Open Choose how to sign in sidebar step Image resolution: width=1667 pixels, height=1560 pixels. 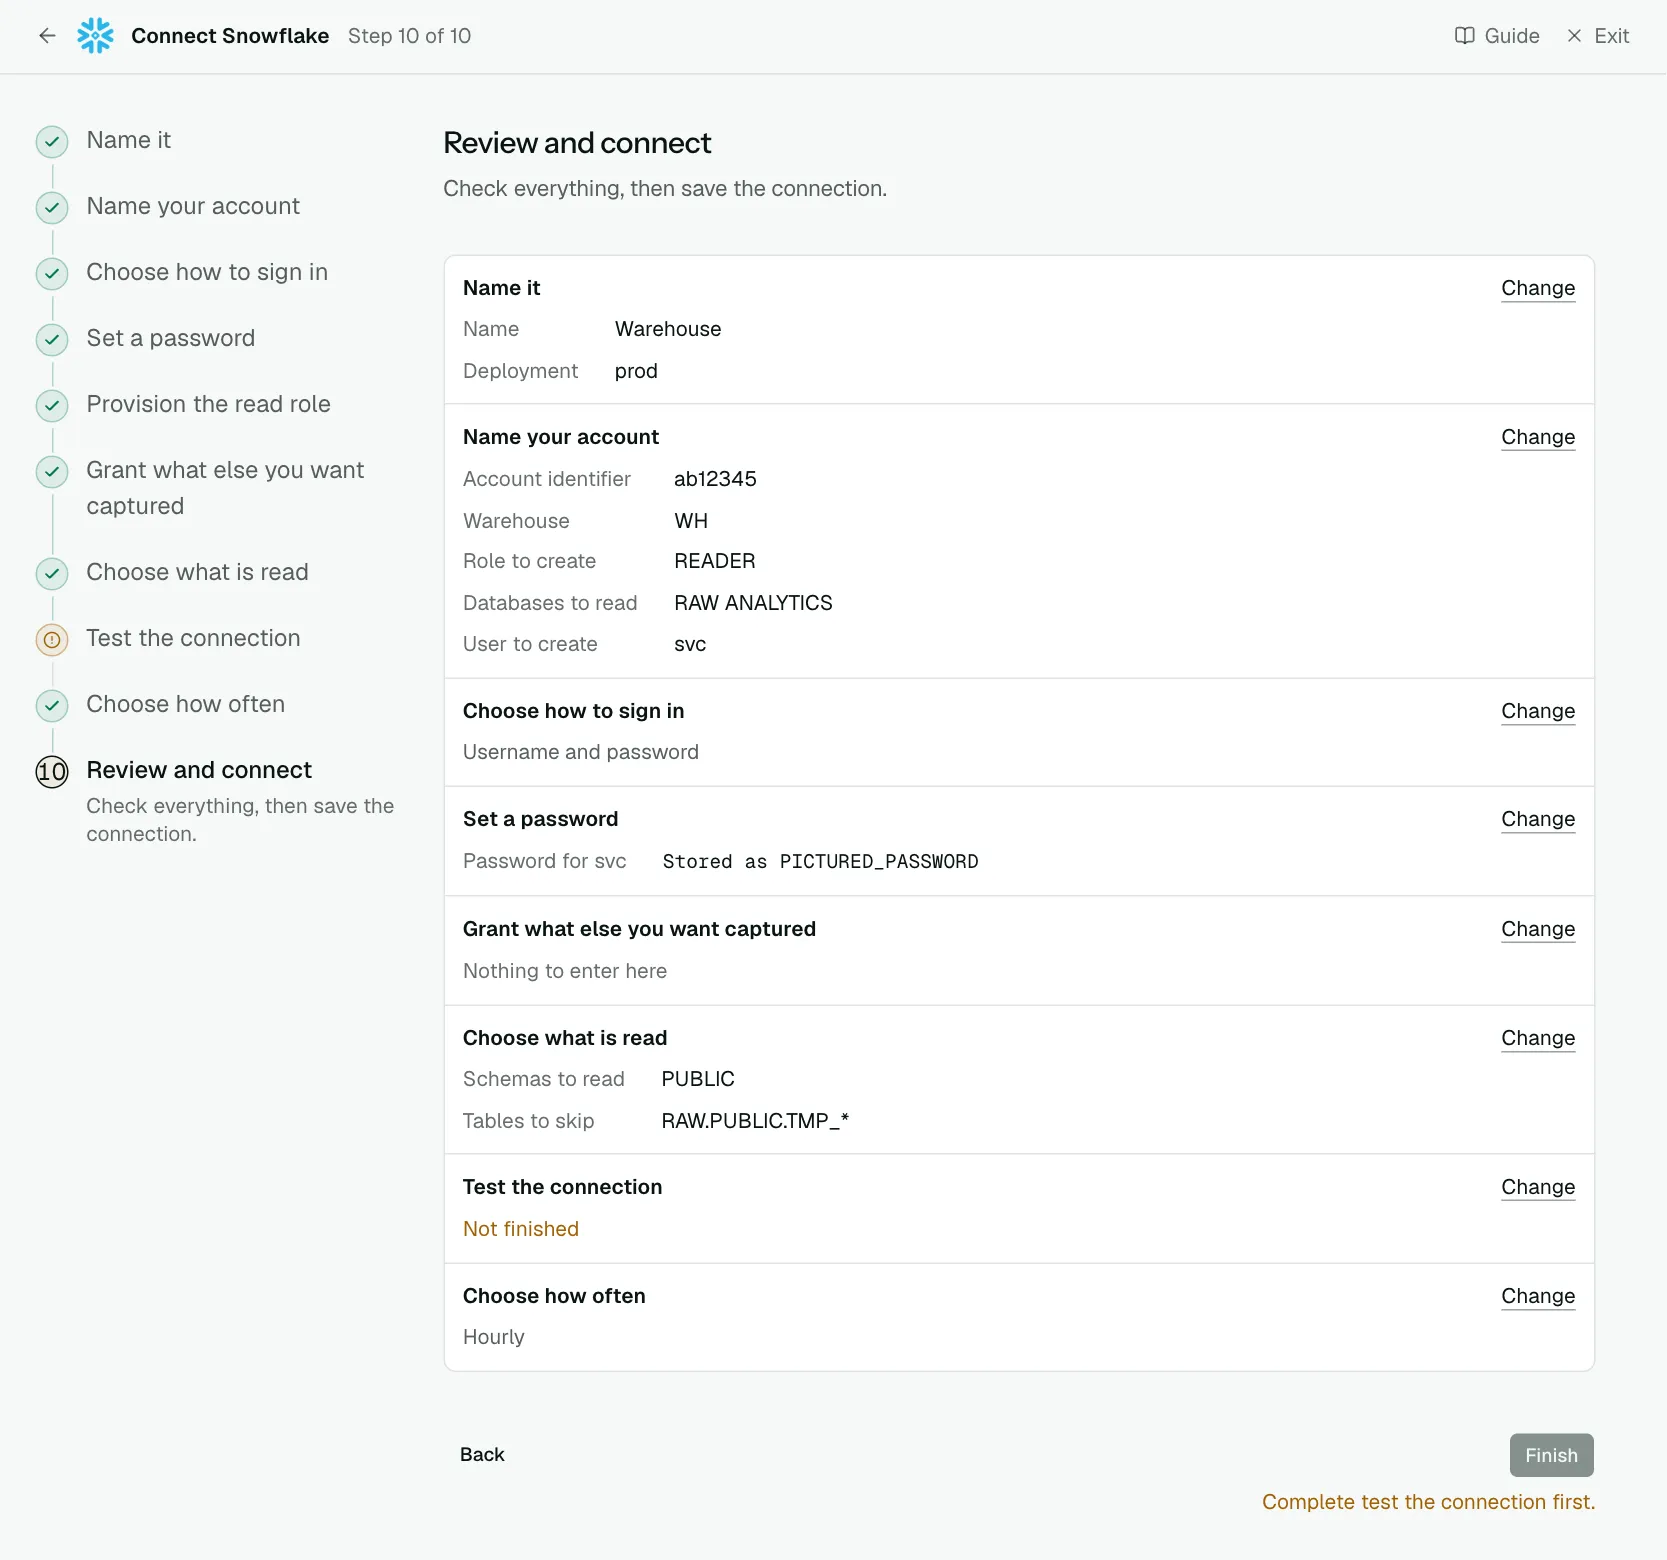(207, 272)
